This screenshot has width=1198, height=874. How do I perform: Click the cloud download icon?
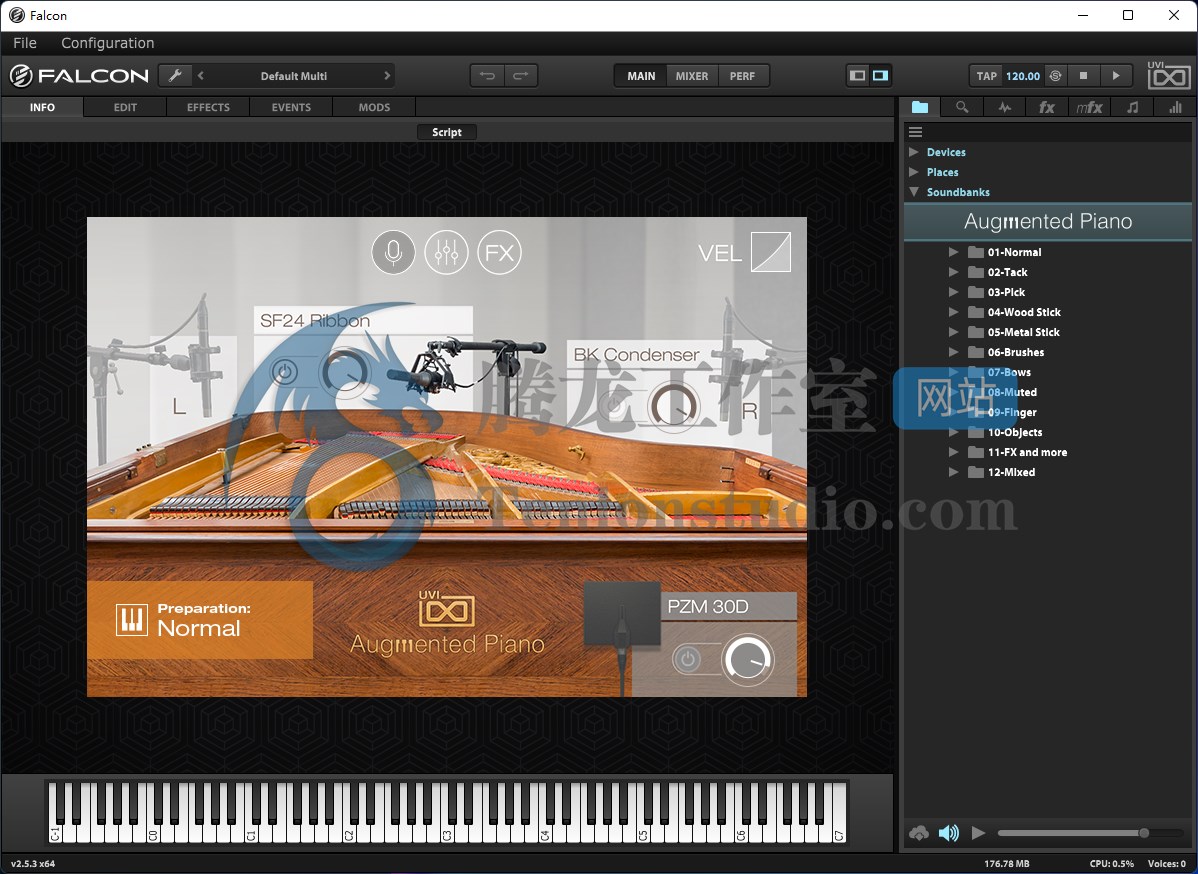click(x=919, y=833)
